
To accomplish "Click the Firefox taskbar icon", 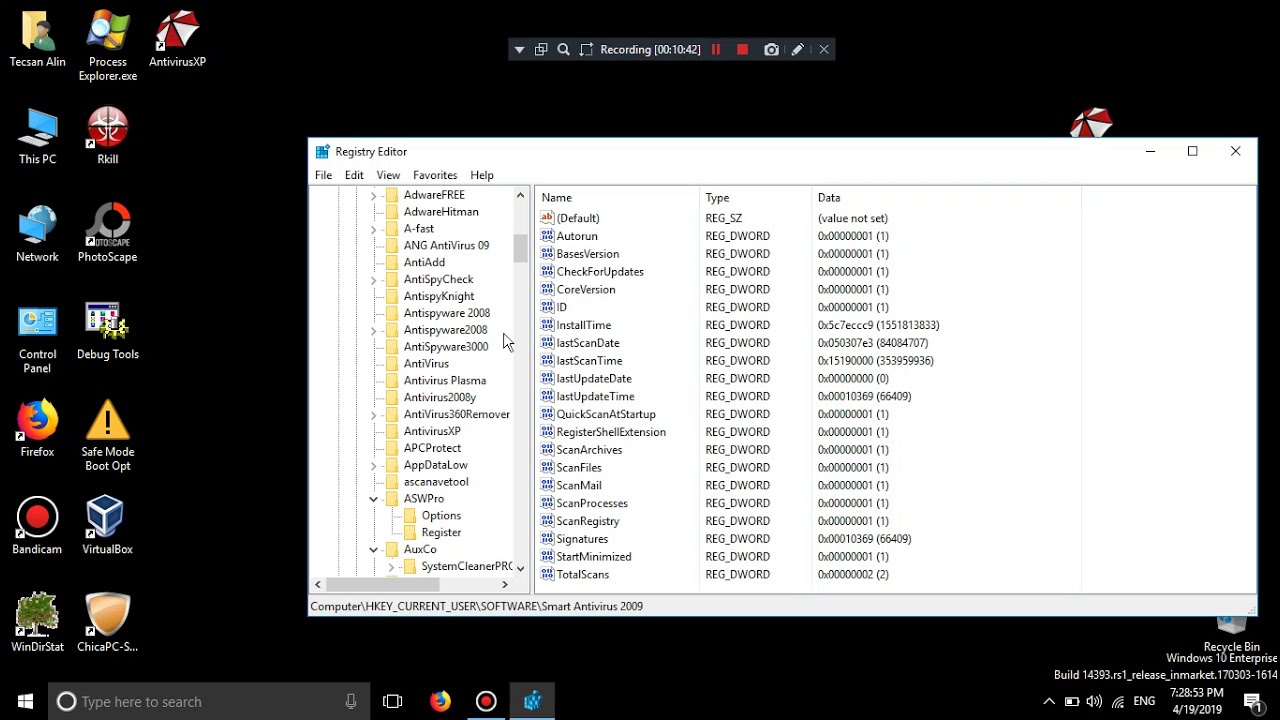I will 440,701.
